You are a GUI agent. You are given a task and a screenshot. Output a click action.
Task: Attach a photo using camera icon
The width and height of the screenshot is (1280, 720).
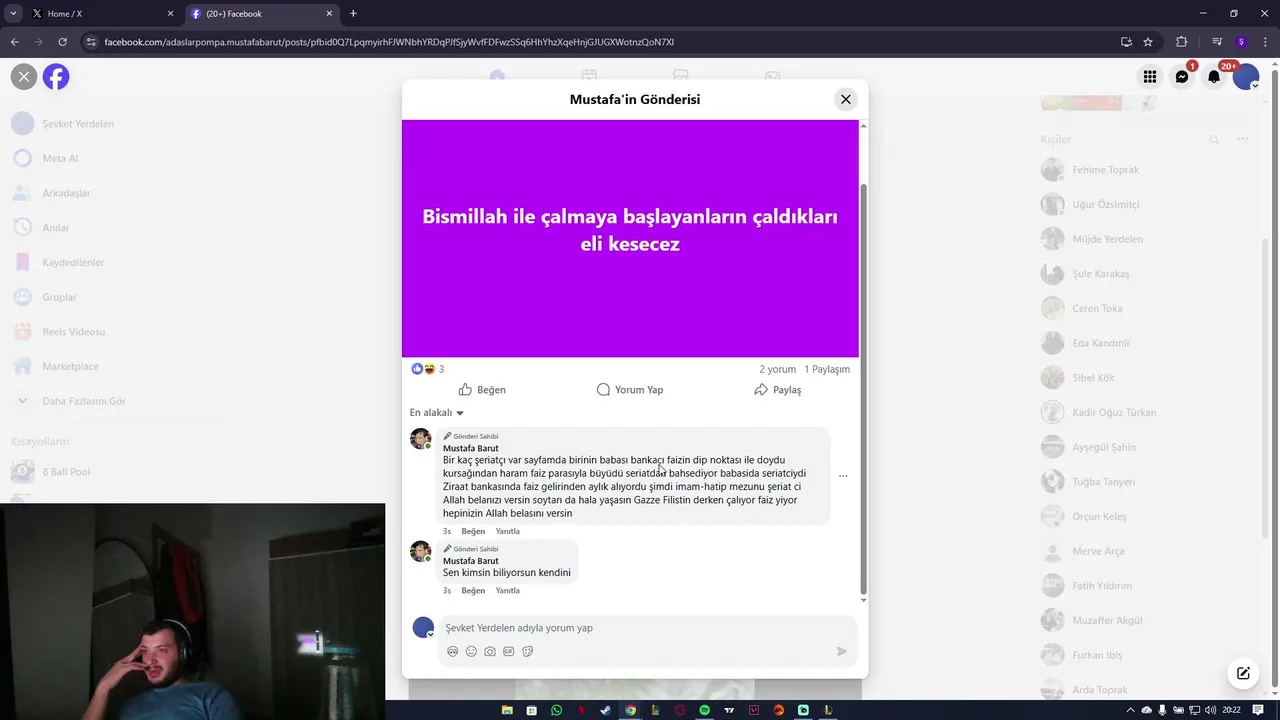(490, 651)
